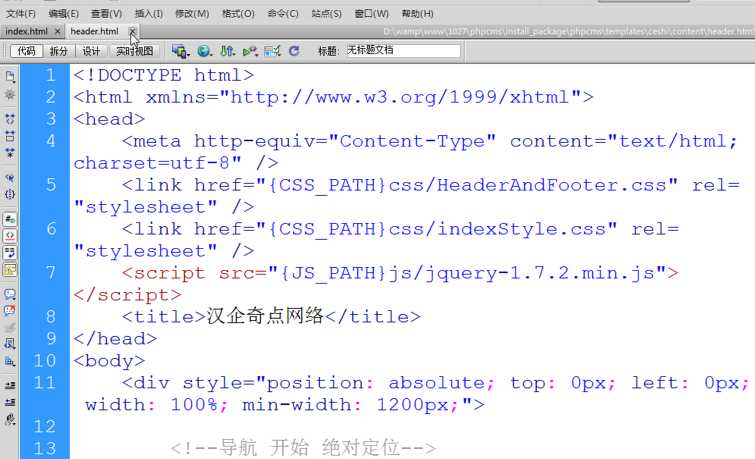Click the xmlns w3.org URL text
Image resolution: width=755 pixels, height=459 pixels.
point(400,97)
